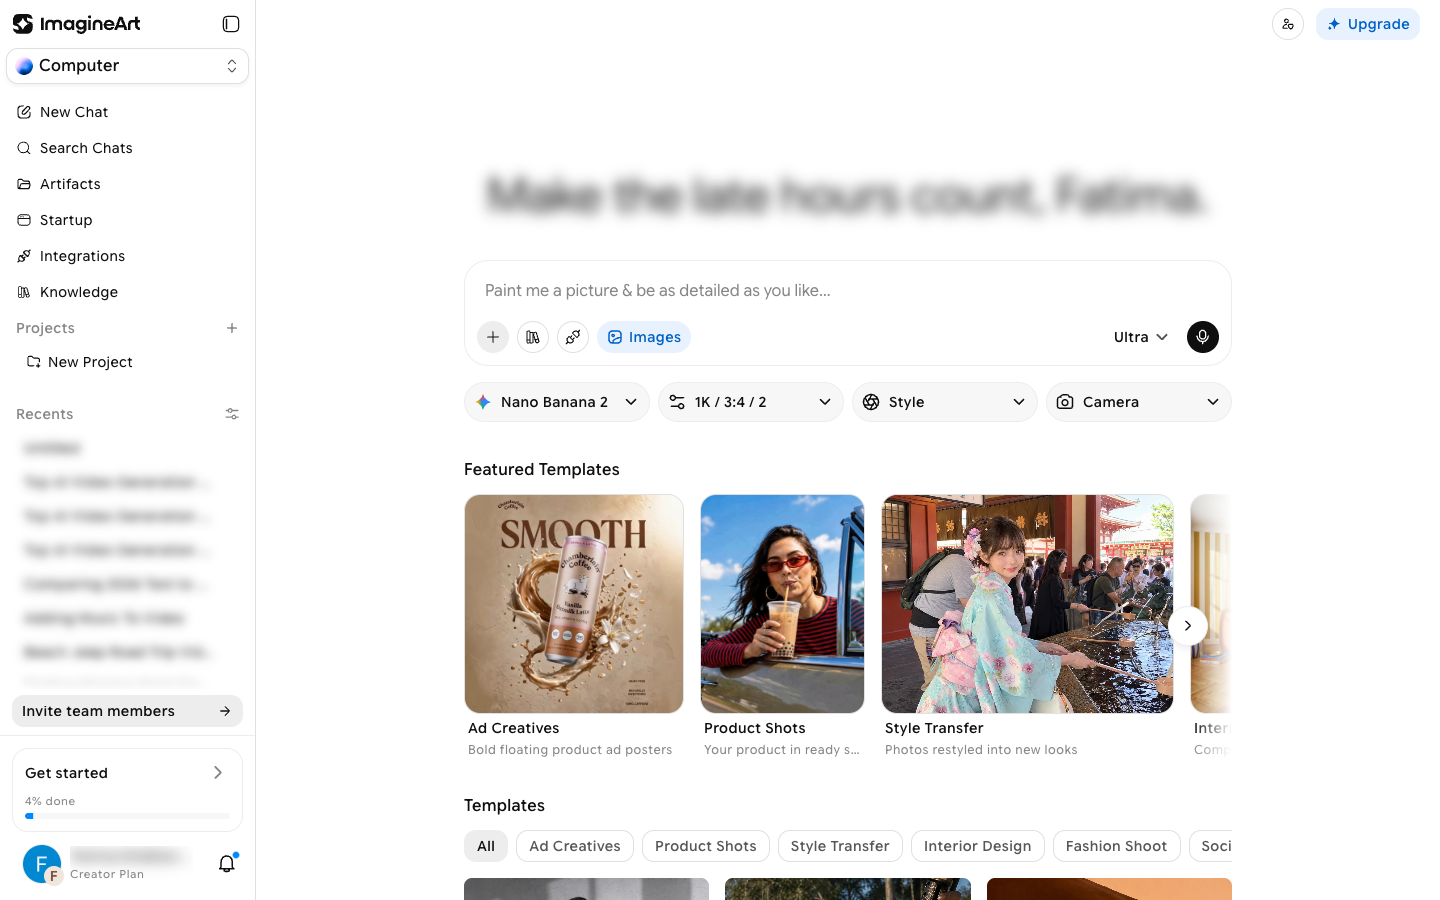This screenshot has width=1440, height=900.
Task: Open the Ad Creatives featured template
Action: click(574, 604)
